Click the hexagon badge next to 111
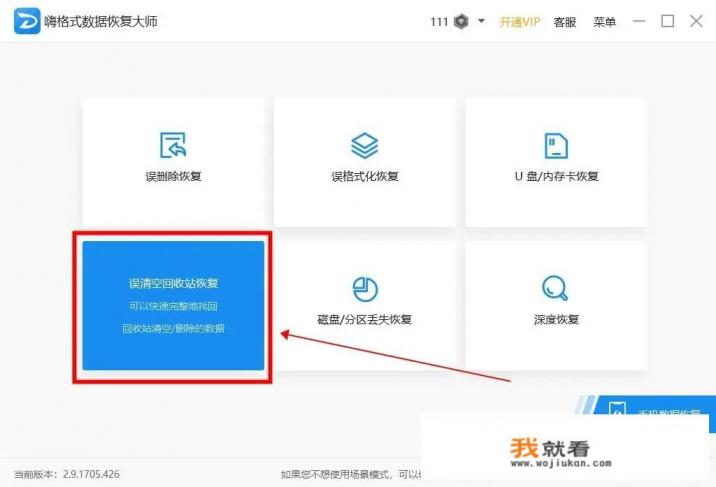The height and width of the screenshot is (487, 716). point(462,21)
